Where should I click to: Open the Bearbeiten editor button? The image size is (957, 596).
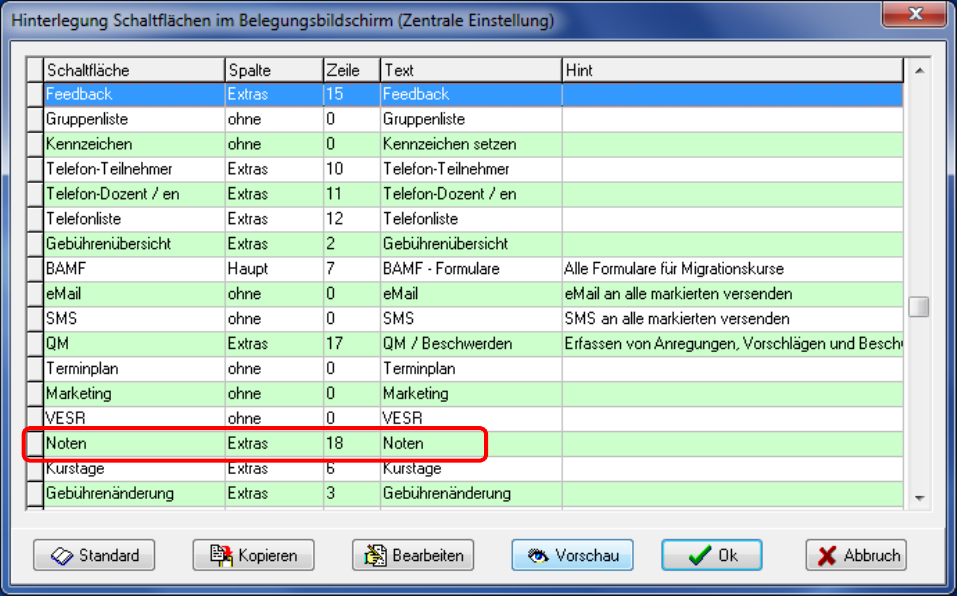pyautogui.click(x=413, y=555)
